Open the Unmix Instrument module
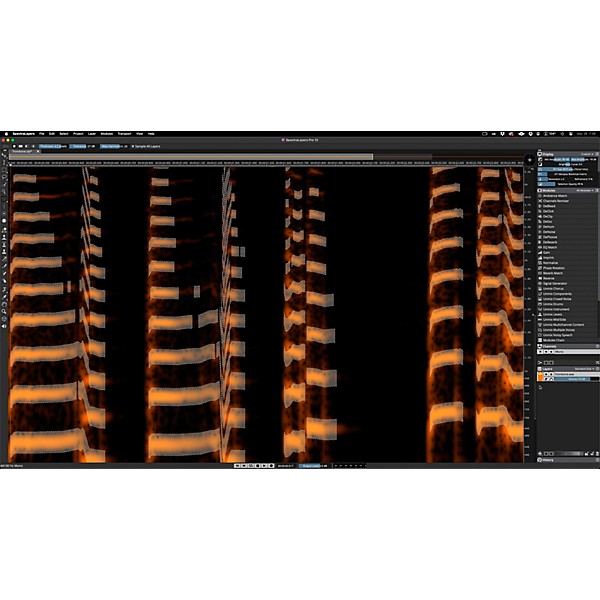Screen dimensions: 600x600 pyautogui.click(x=556, y=310)
